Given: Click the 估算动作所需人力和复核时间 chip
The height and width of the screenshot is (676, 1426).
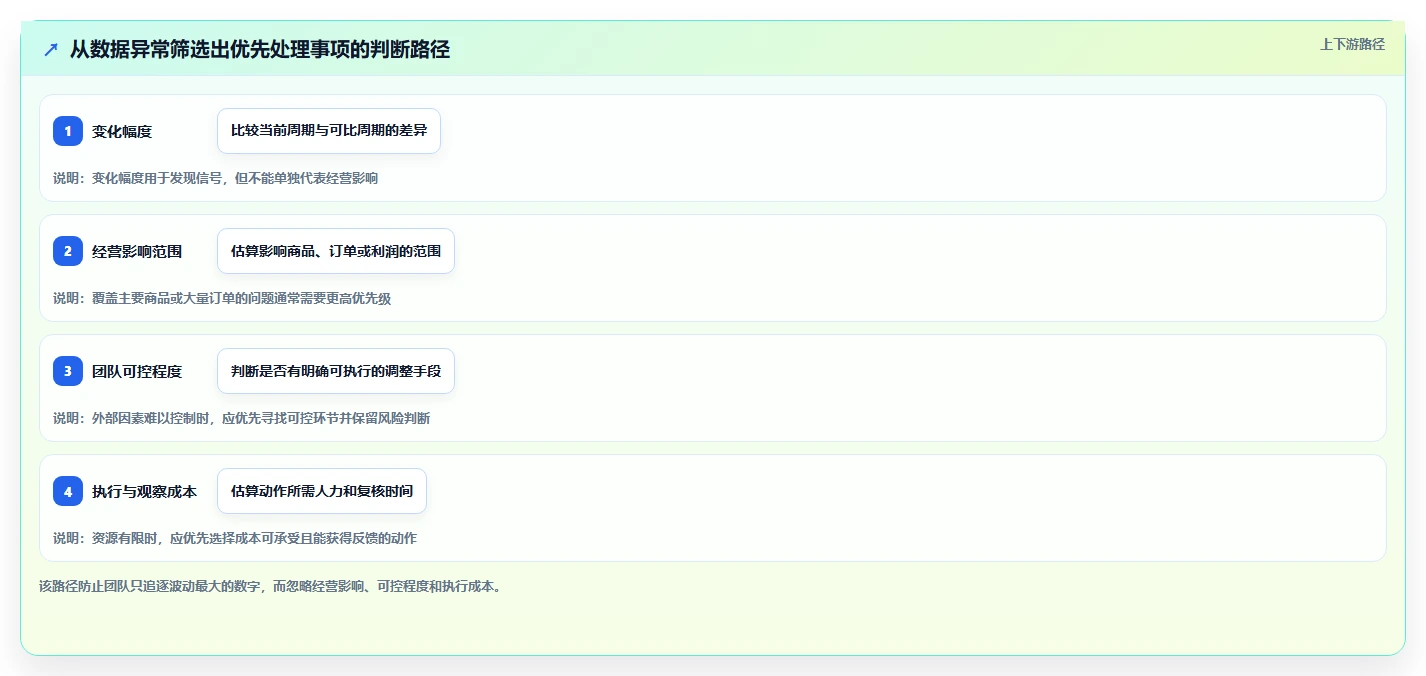Looking at the screenshot, I should (322, 491).
